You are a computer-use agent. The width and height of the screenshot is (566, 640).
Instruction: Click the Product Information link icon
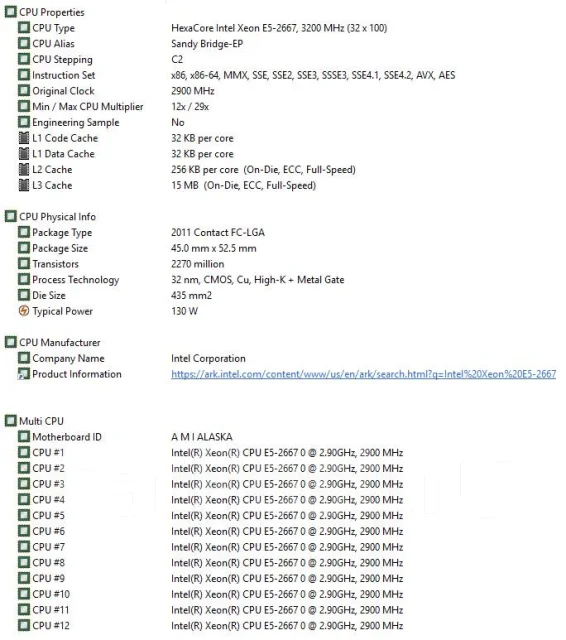click(24, 374)
